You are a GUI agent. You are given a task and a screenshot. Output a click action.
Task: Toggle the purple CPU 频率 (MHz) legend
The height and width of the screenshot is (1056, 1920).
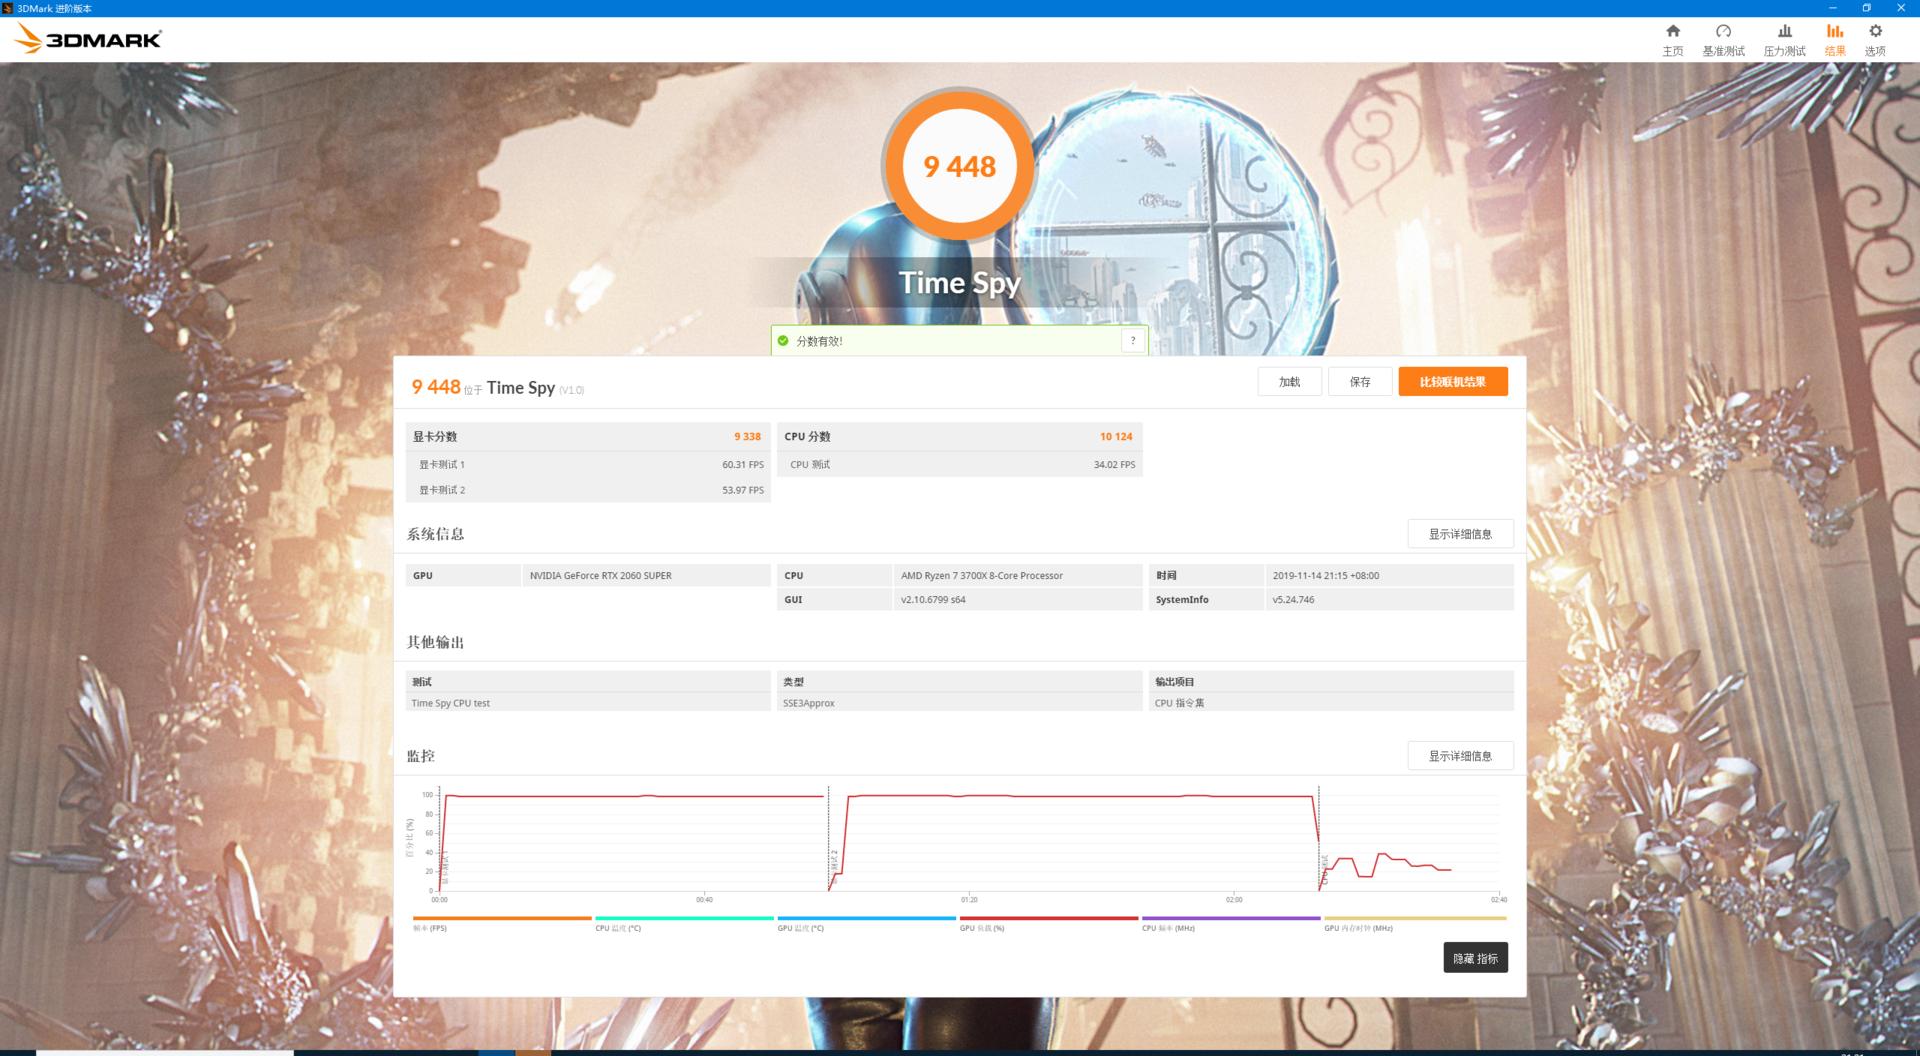(1231, 923)
